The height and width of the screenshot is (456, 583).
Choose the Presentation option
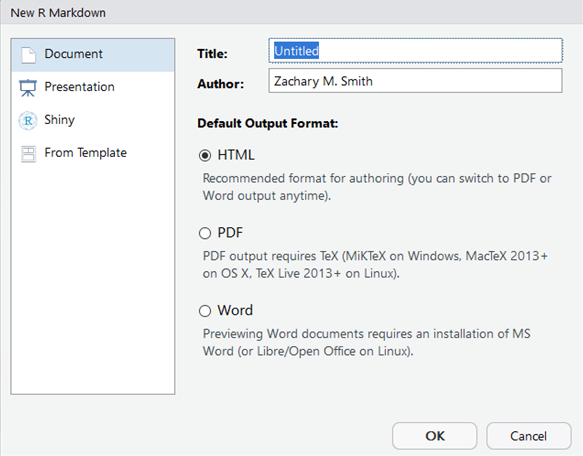pos(93,88)
